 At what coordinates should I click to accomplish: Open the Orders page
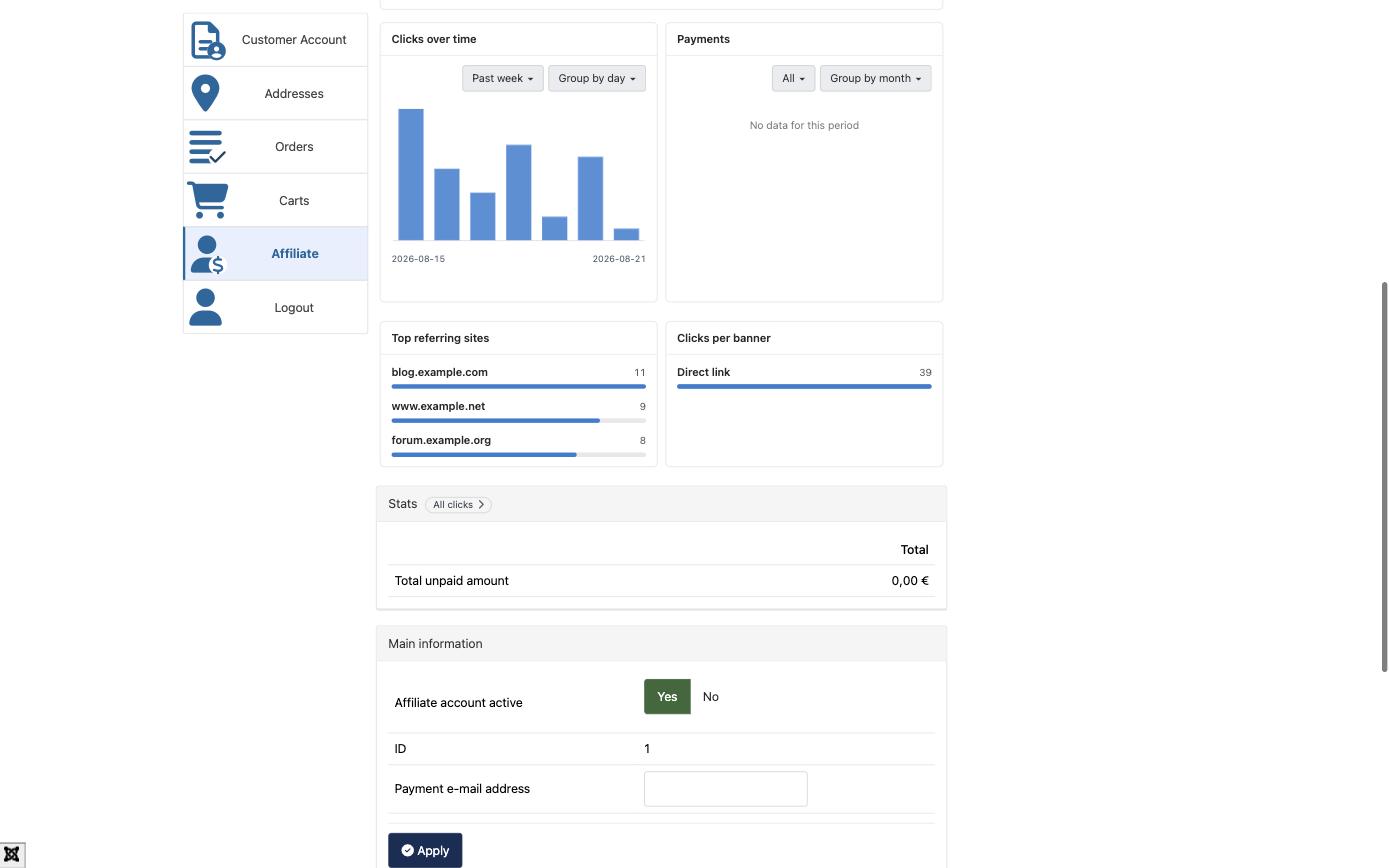click(x=276, y=147)
